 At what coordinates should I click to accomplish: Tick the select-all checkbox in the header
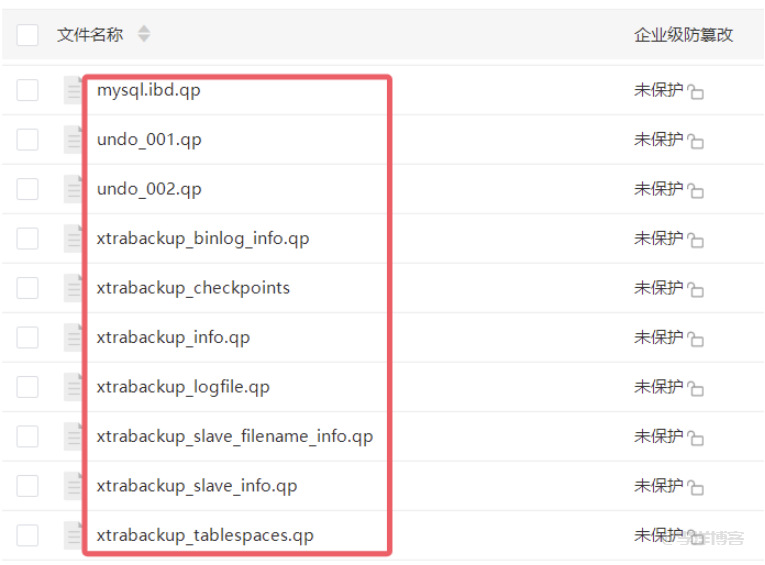tap(28, 35)
